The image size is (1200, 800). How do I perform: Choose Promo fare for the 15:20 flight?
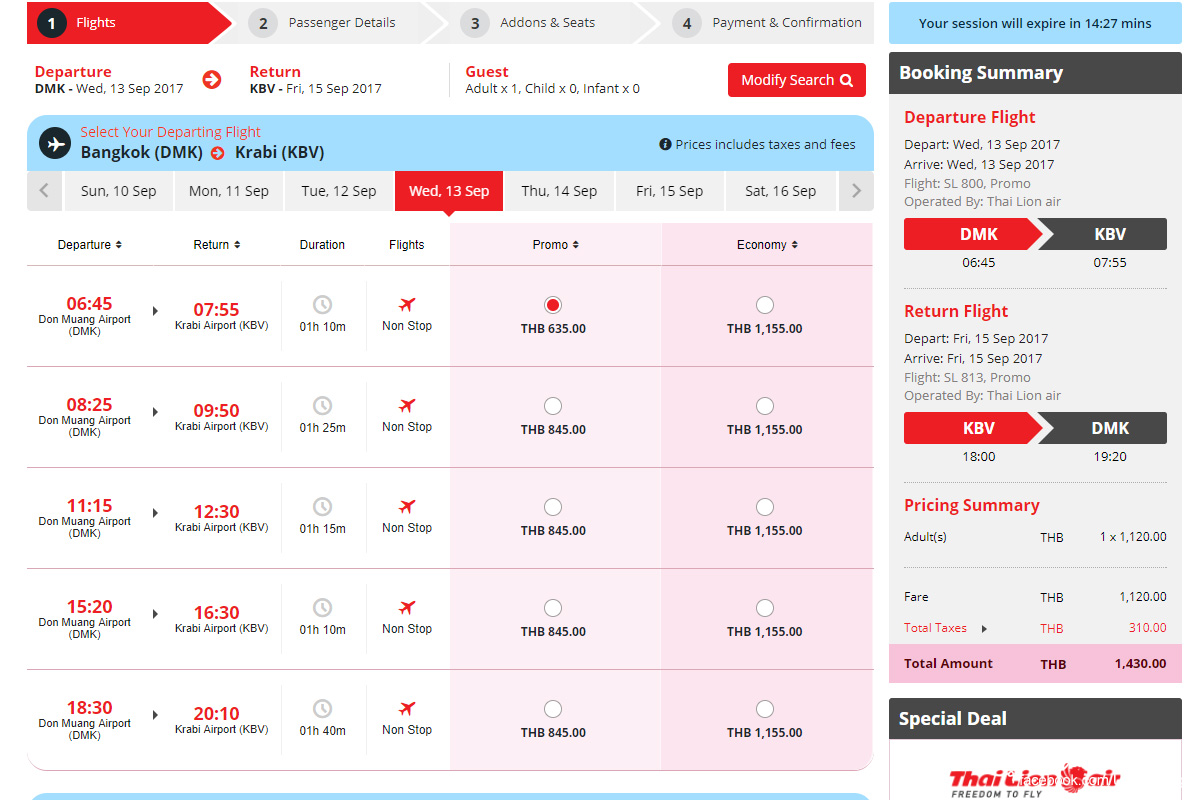(x=553, y=608)
